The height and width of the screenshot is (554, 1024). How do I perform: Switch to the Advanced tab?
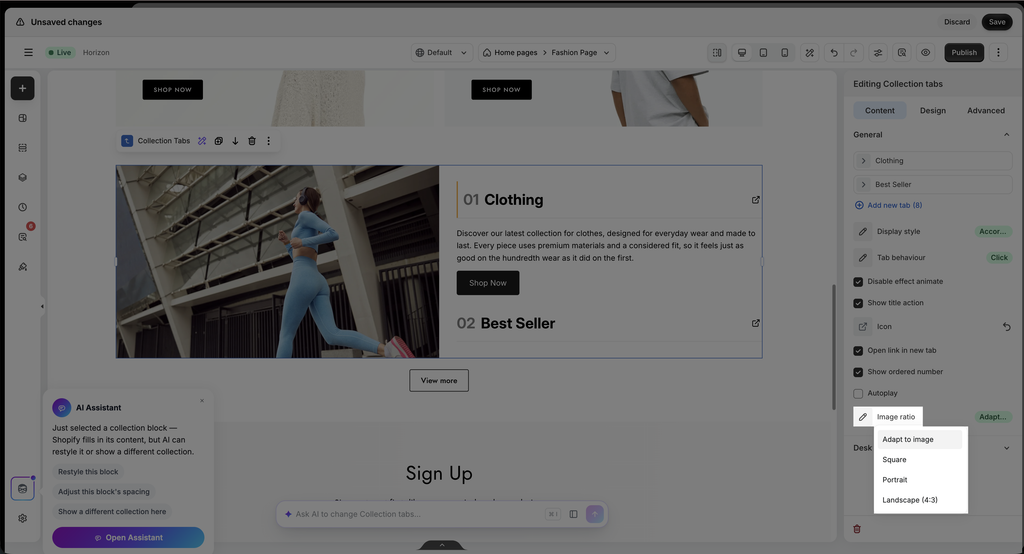coord(985,110)
